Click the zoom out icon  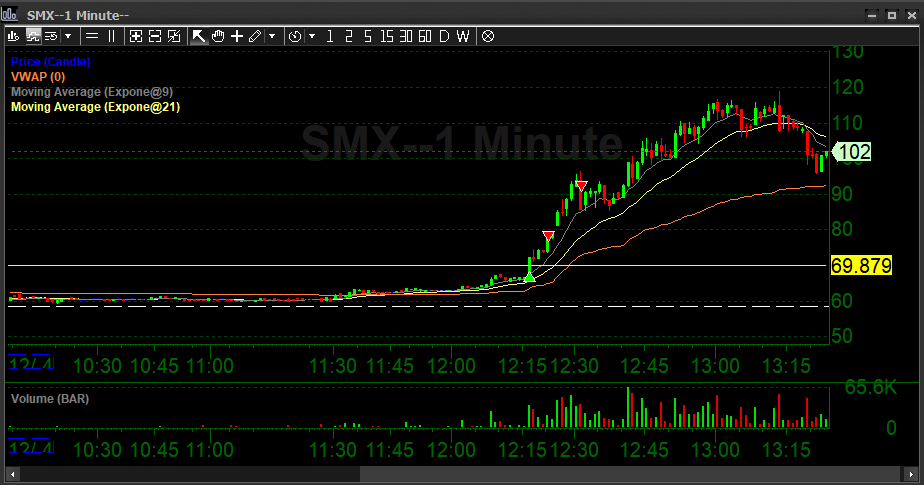pos(155,37)
